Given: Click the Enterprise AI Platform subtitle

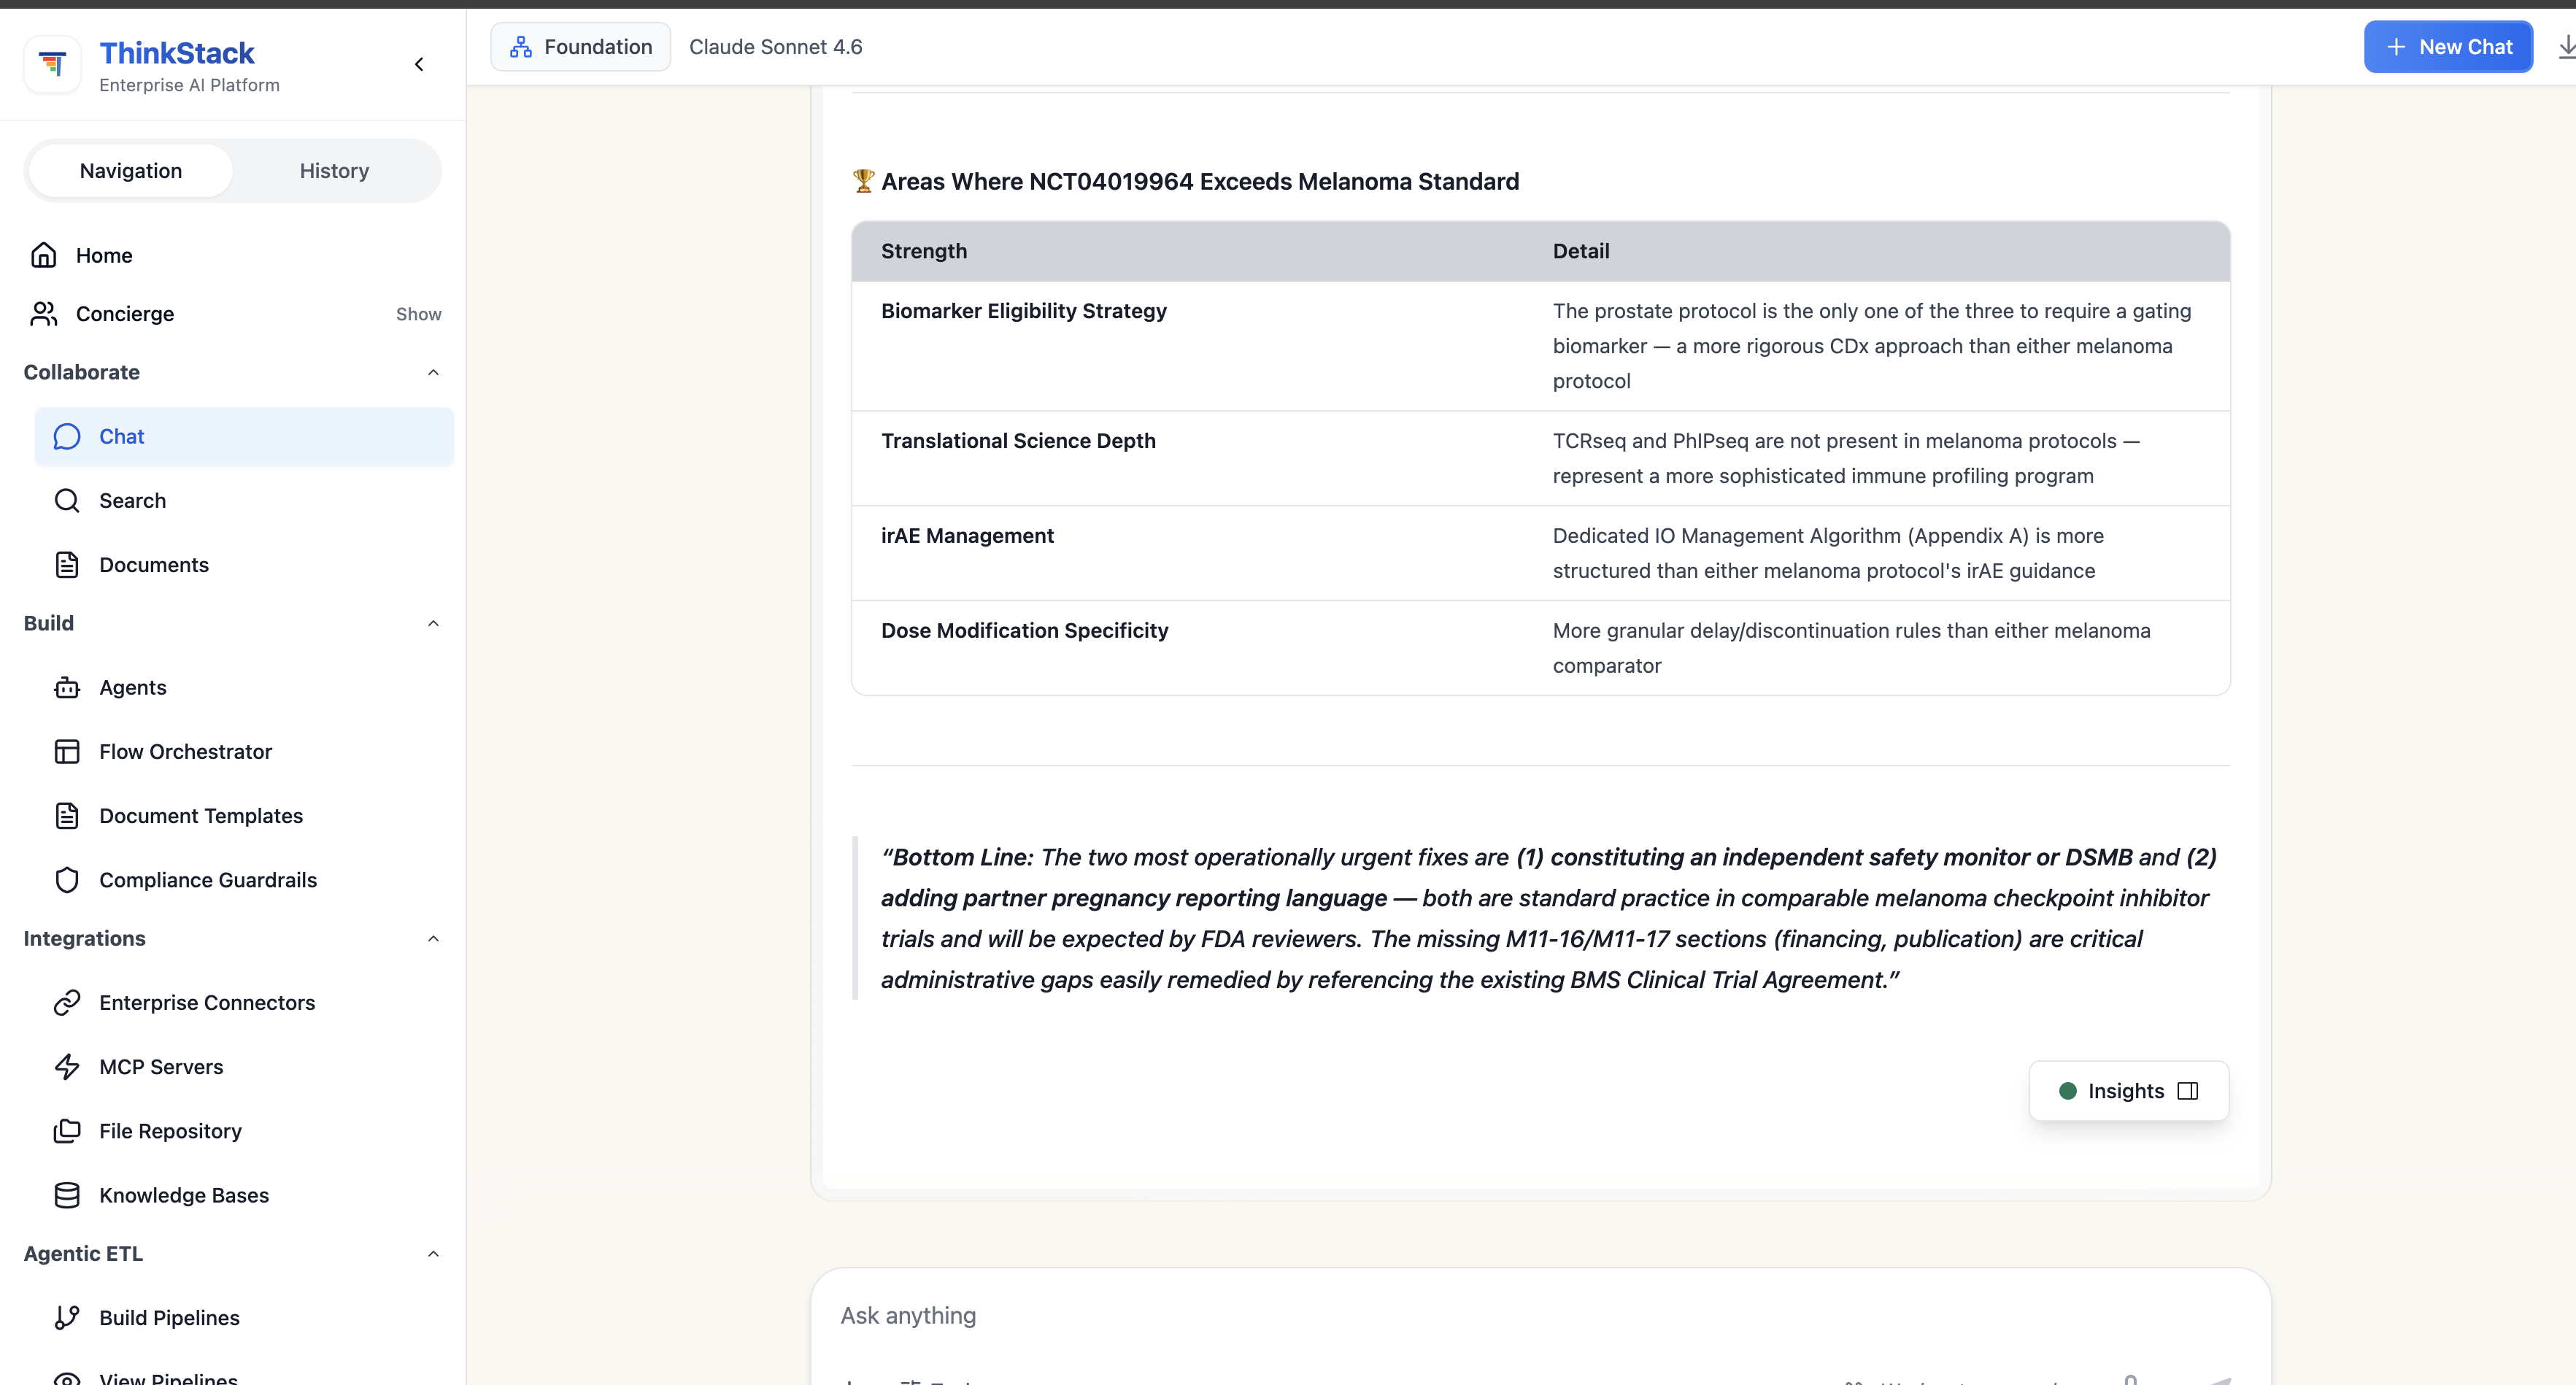Looking at the screenshot, I should [189, 85].
